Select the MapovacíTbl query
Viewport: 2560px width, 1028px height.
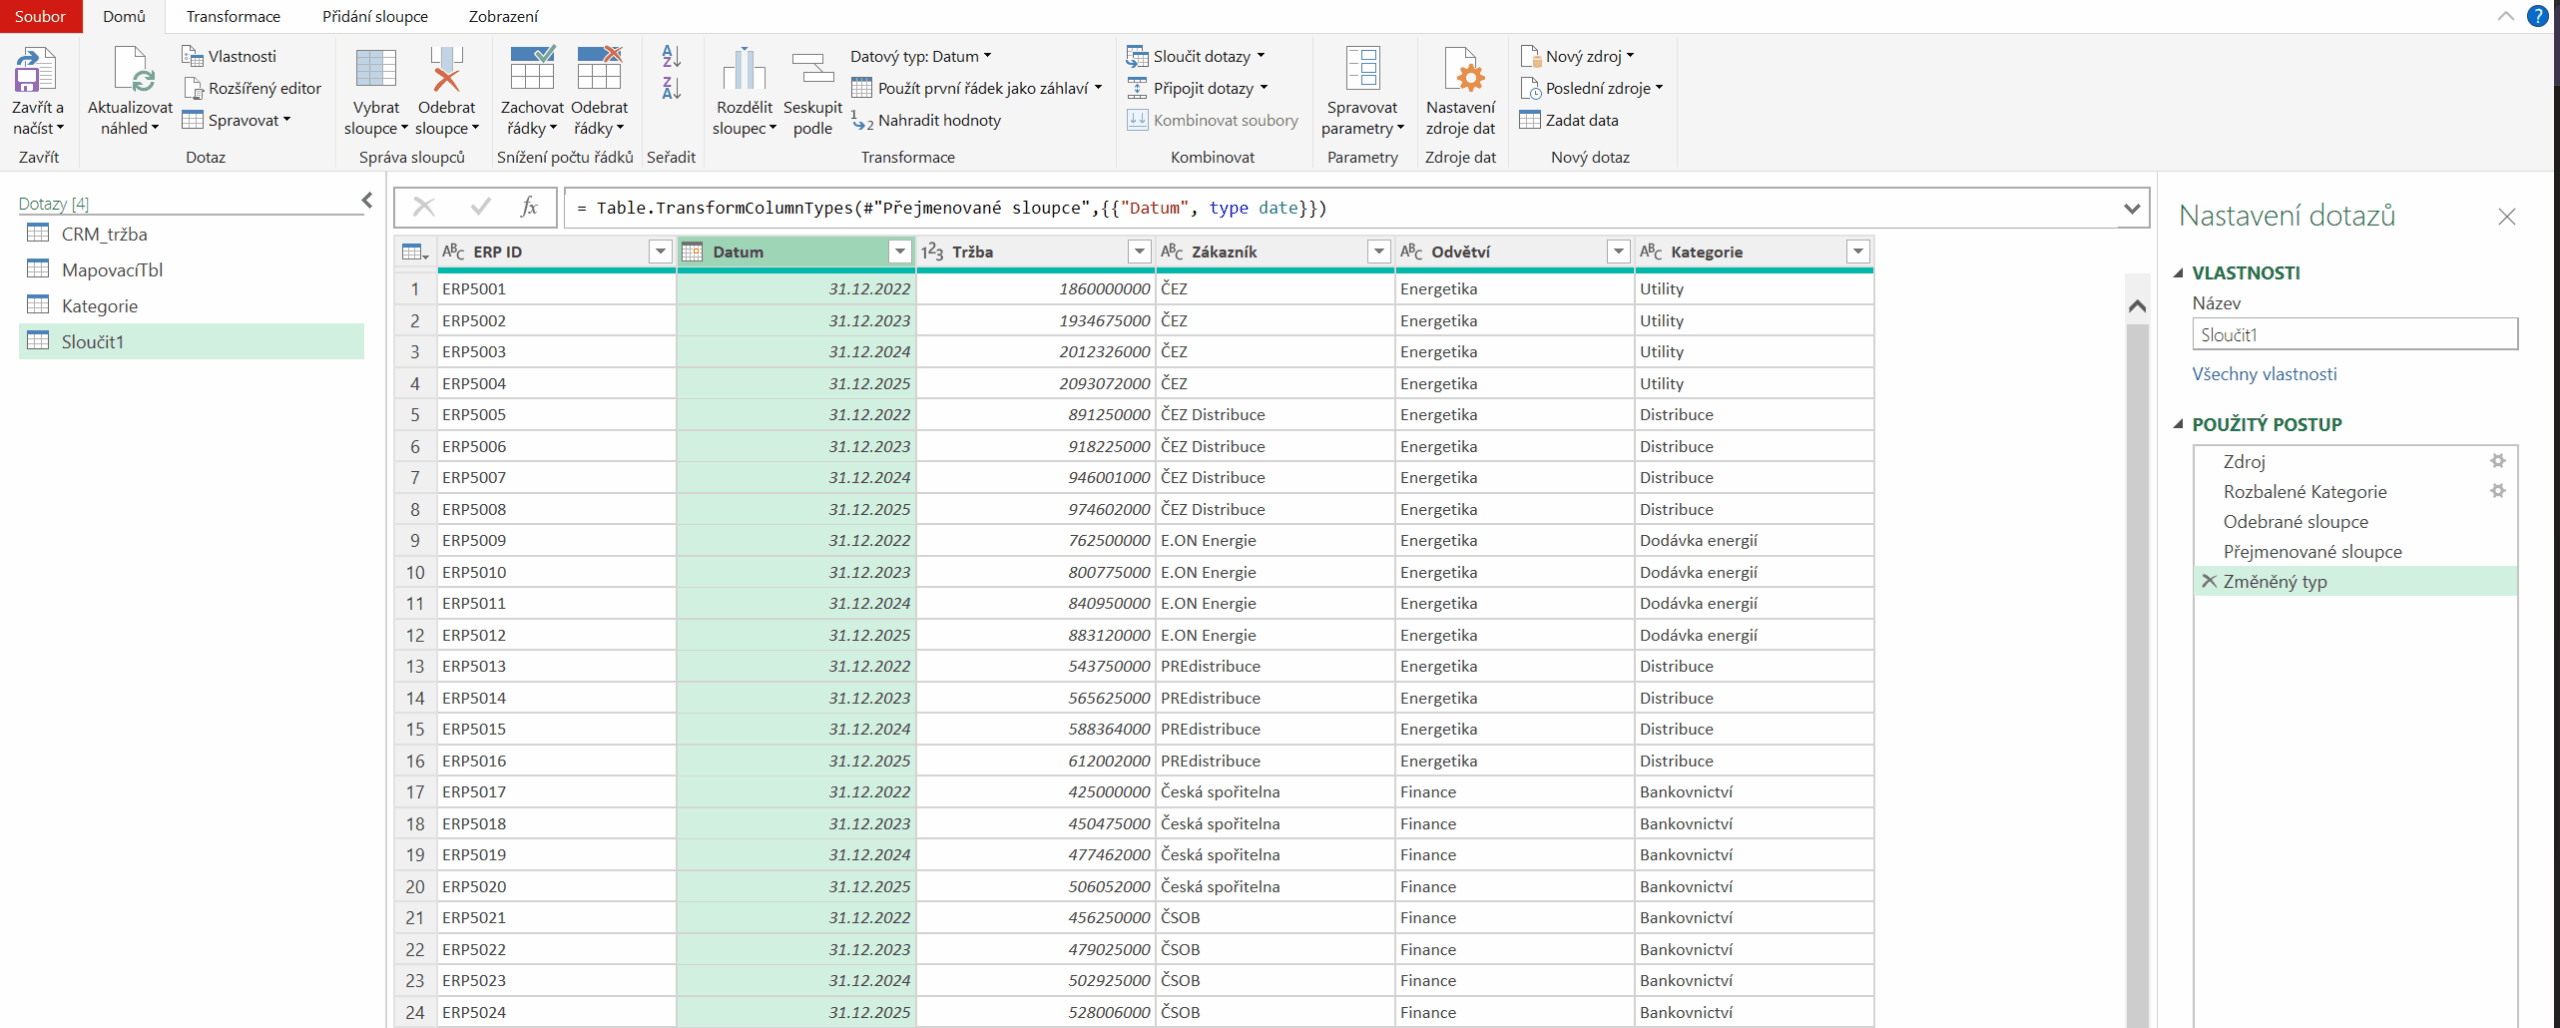point(112,270)
